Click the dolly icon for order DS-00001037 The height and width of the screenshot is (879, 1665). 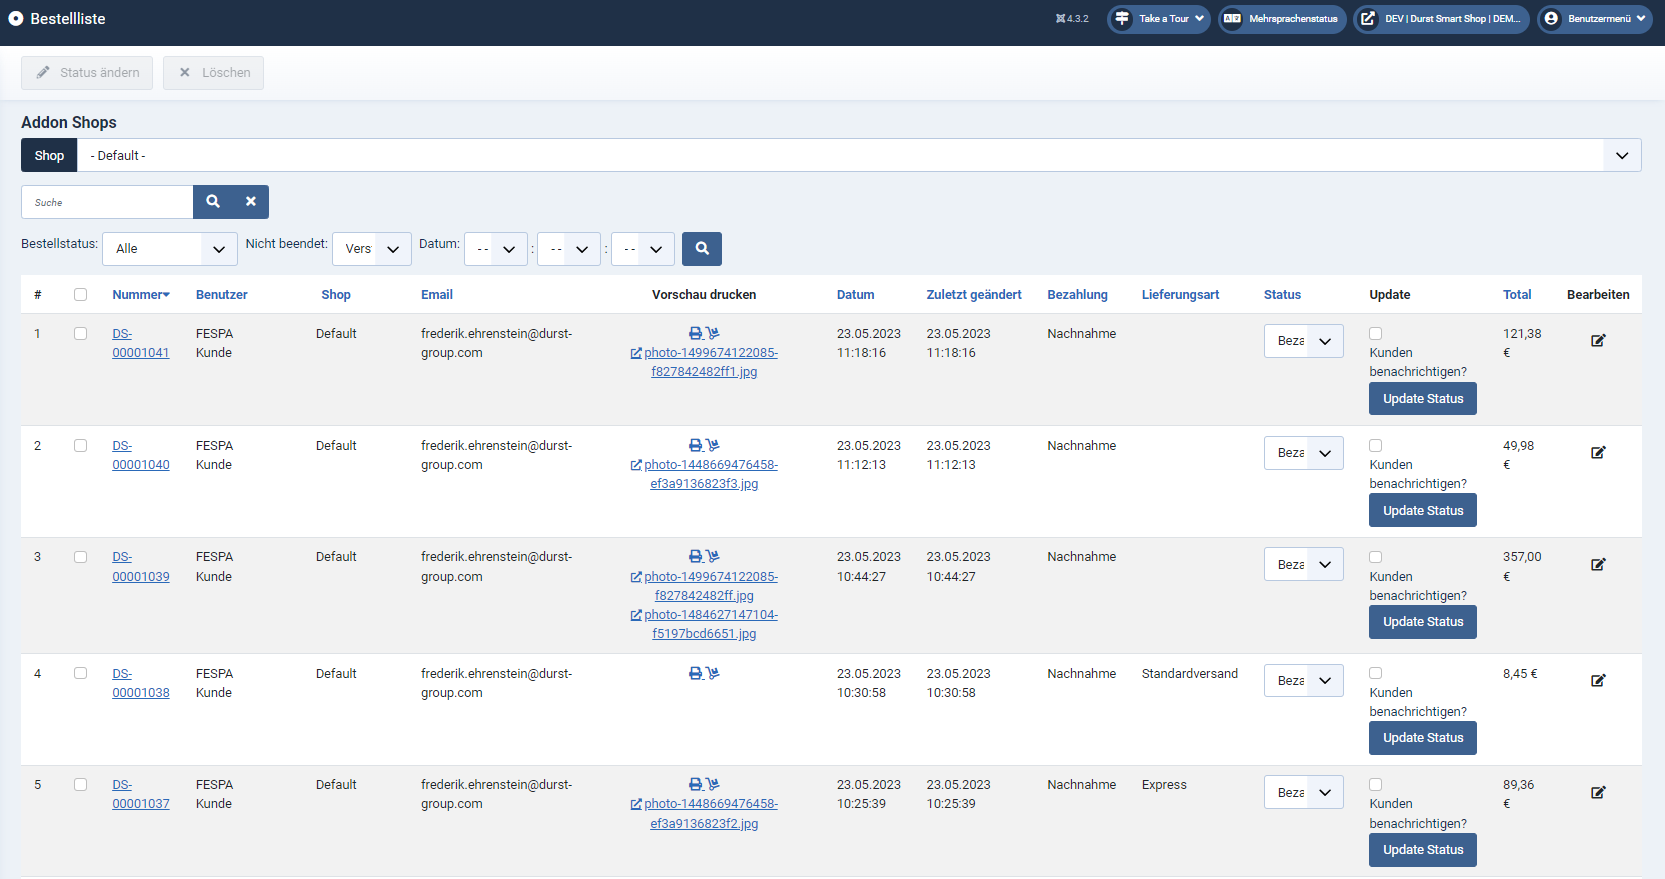coord(712,784)
